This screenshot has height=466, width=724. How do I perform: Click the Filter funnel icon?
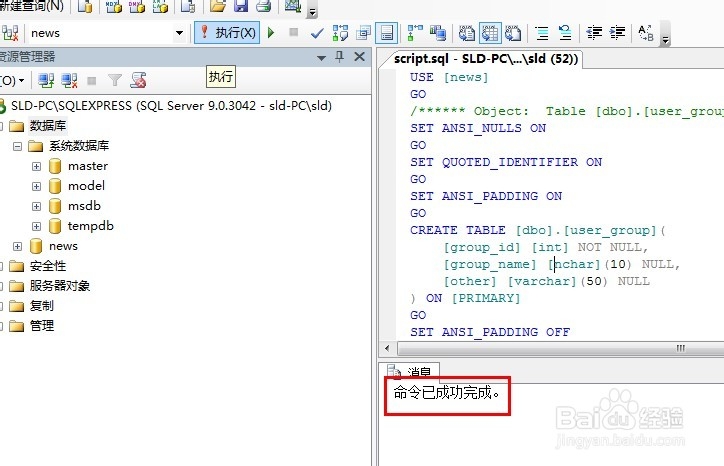pyautogui.click(x=115, y=80)
